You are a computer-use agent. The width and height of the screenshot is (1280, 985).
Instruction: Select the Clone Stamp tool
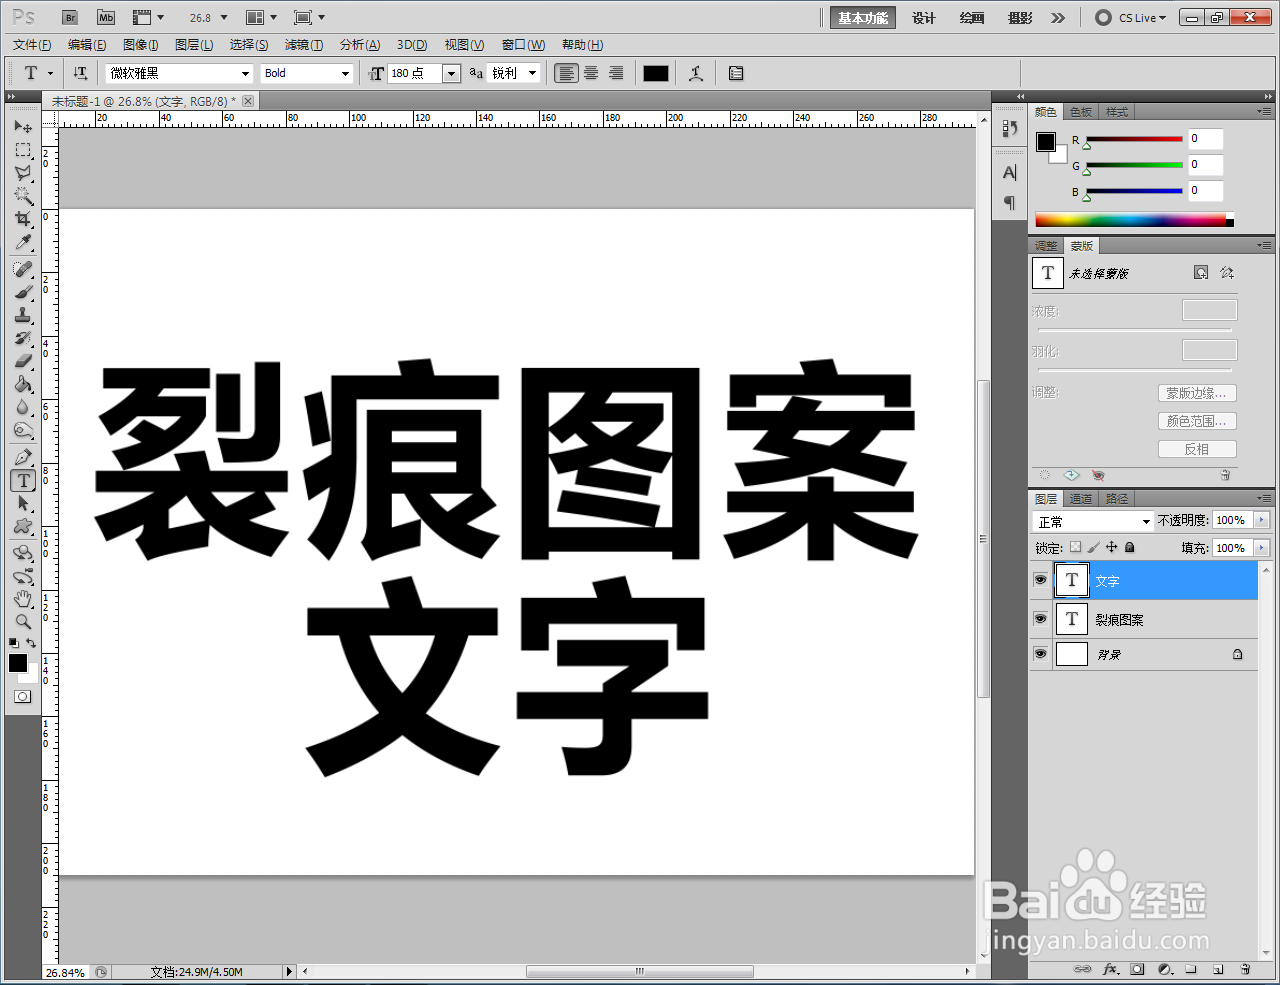tap(23, 315)
